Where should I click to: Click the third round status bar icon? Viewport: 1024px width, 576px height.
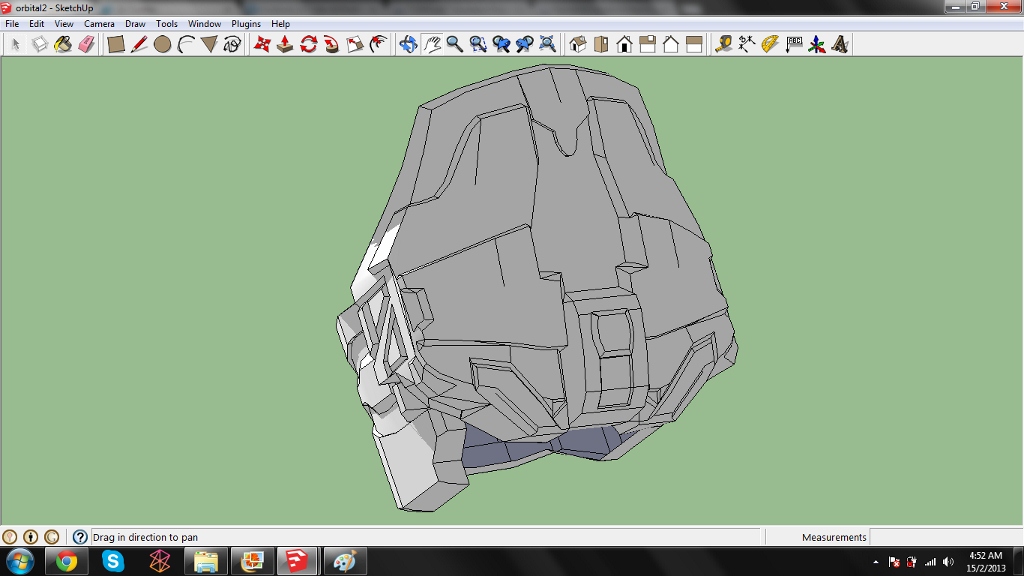point(52,537)
